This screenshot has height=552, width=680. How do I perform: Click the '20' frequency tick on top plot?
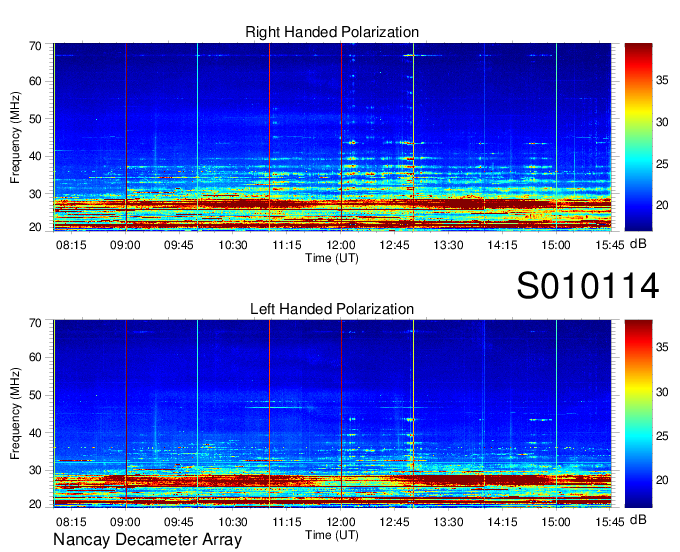tap(35, 227)
